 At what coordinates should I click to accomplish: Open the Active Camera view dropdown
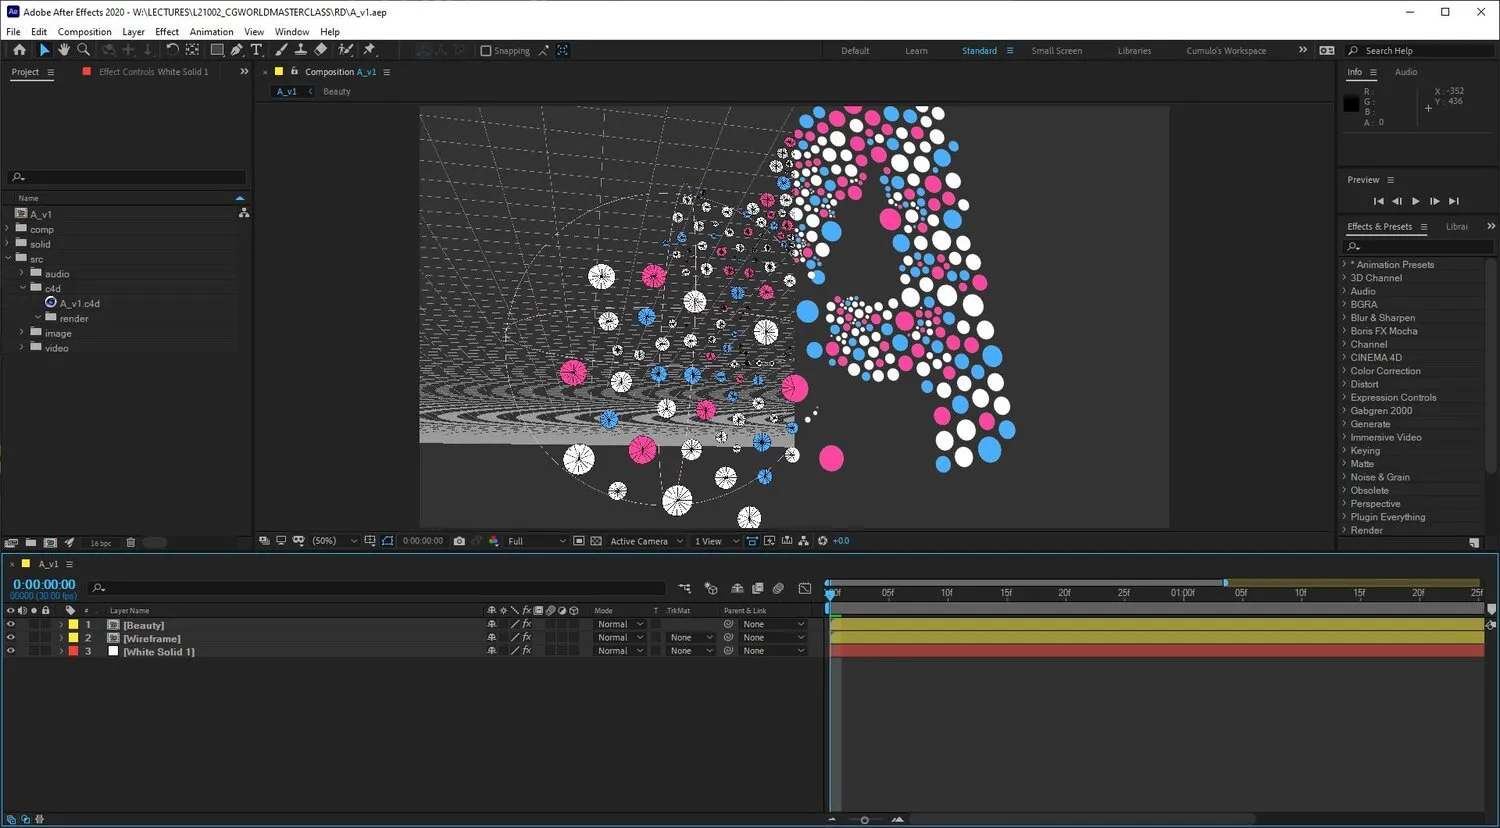(646, 541)
